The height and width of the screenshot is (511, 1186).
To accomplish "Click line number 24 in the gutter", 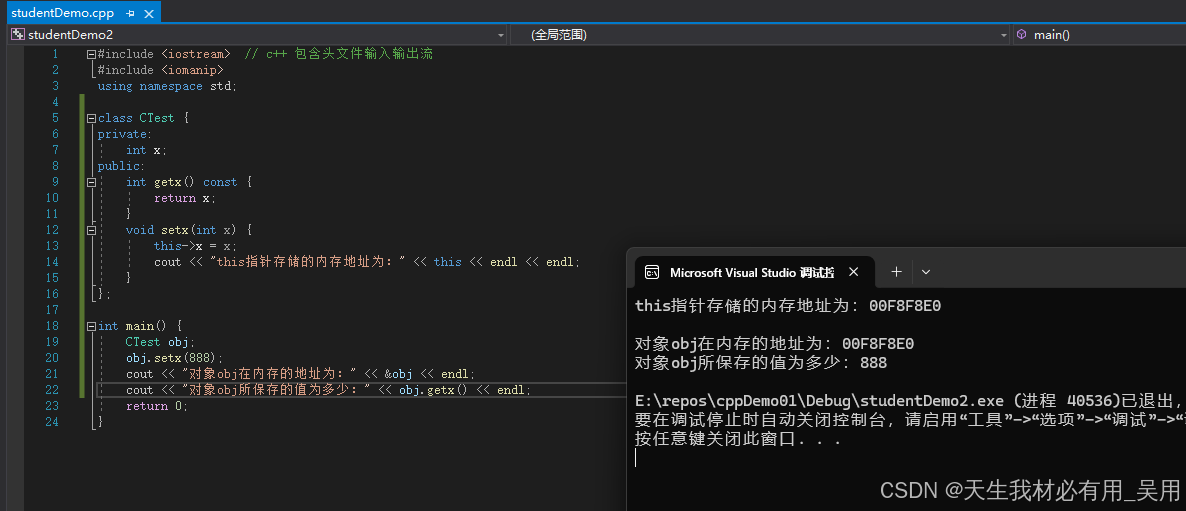I will tap(51, 422).
